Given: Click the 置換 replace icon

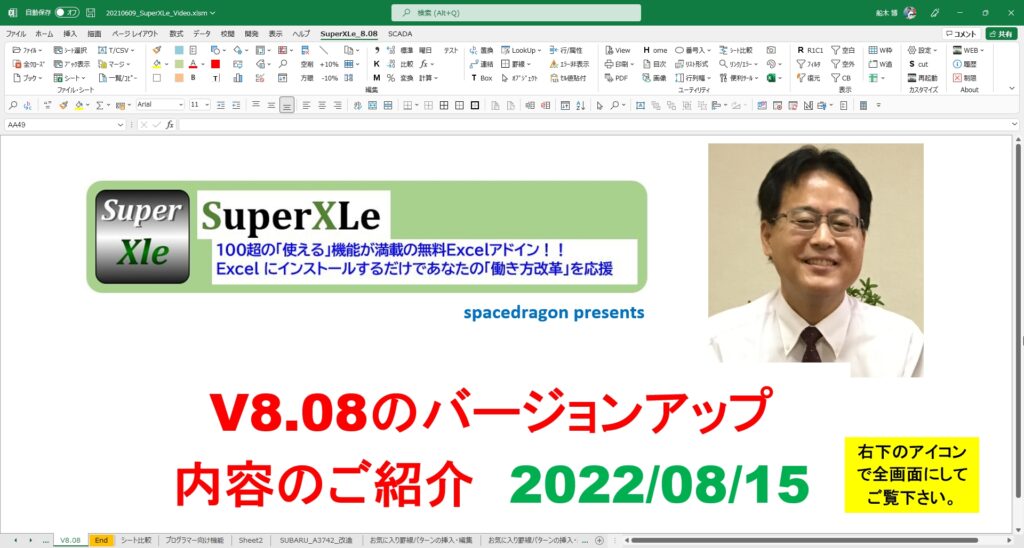Looking at the screenshot, I should pyautogui.click(x=481, y=50).
